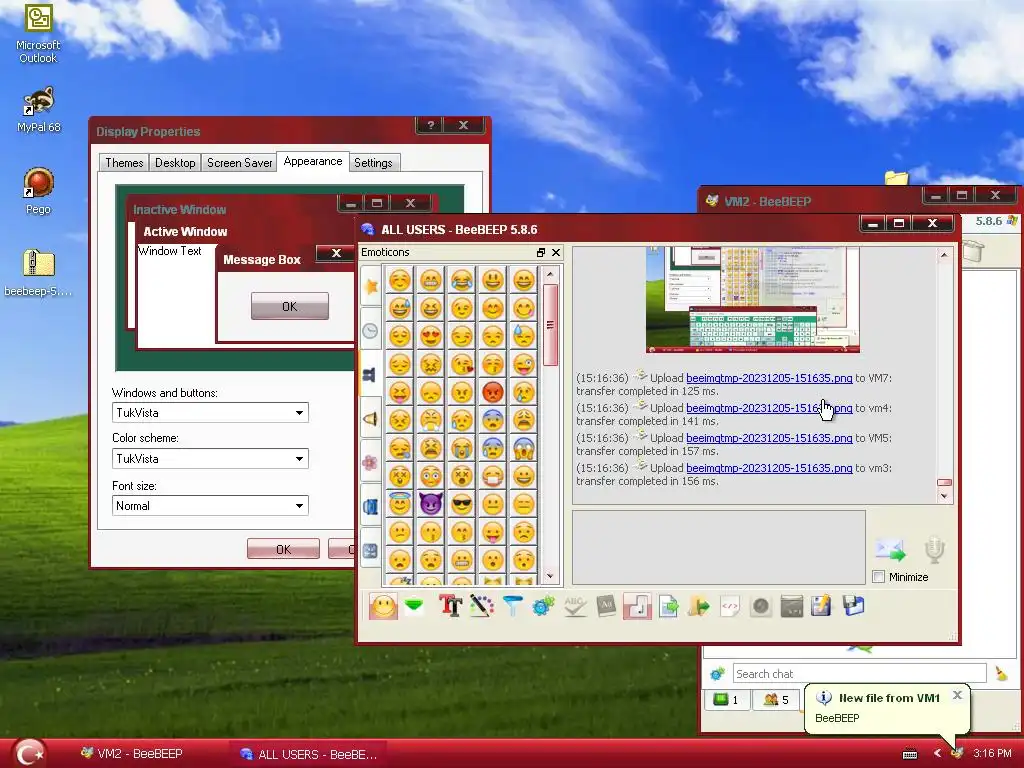This screenshot has width=1024, height=768.
Task: Click the folder with green arrow icon
Action: [699, 607]
